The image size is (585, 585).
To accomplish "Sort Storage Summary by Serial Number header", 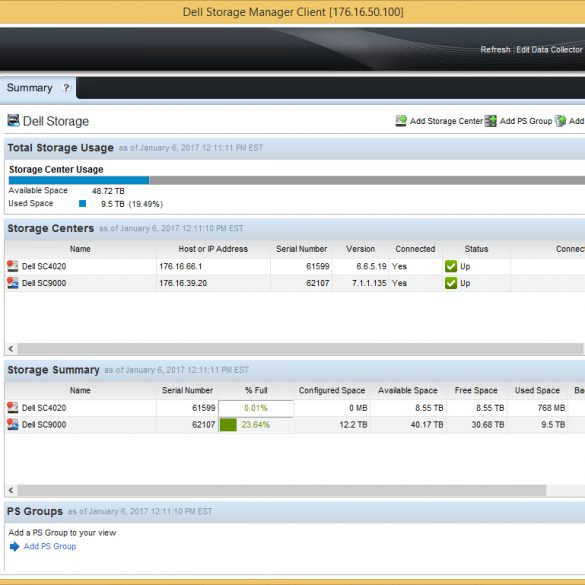I will (187, 390).
